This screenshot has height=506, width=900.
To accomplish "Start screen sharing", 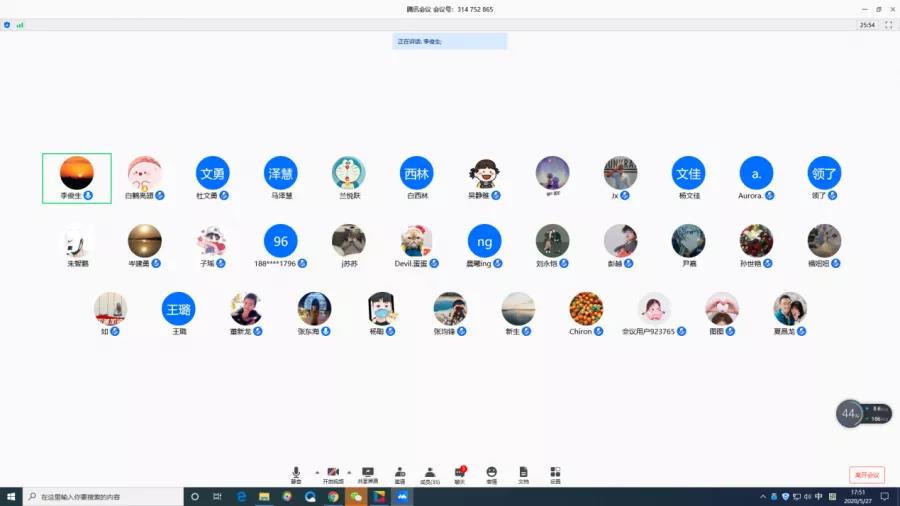I will tap(367, 473).
